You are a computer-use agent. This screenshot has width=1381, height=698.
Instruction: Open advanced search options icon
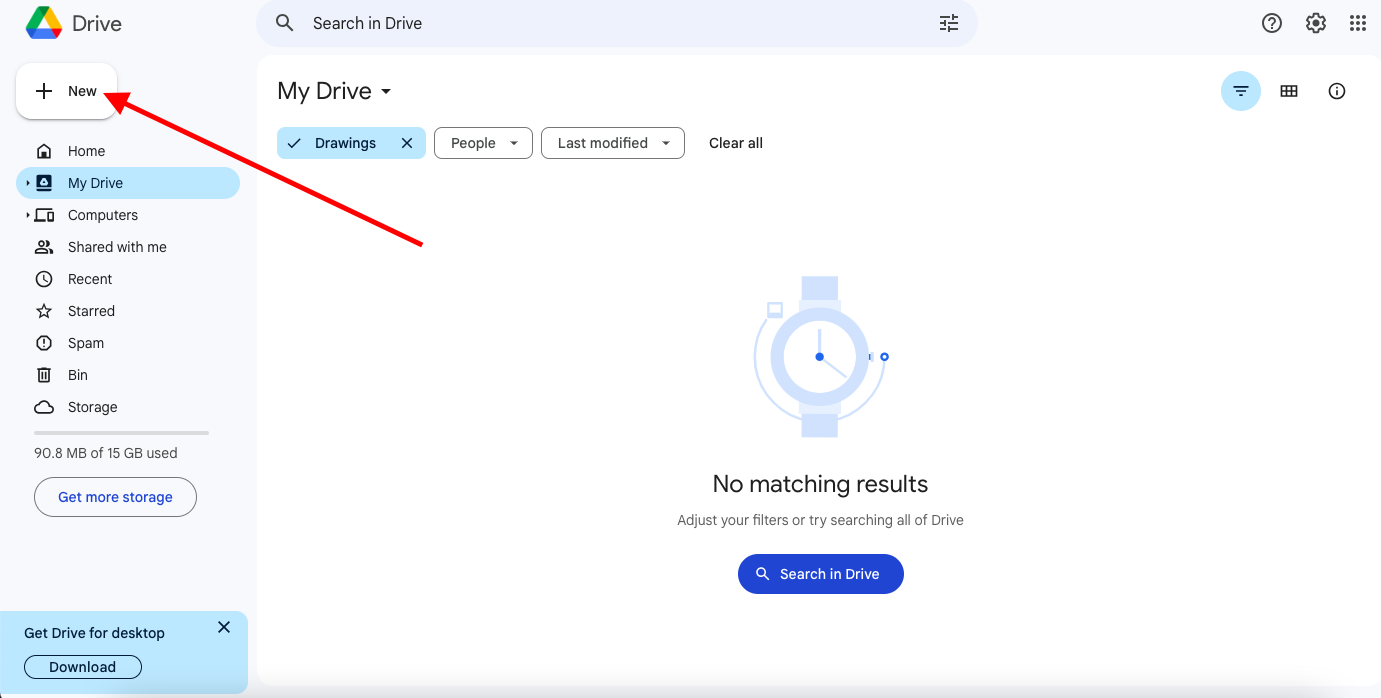tap(949, 23)
